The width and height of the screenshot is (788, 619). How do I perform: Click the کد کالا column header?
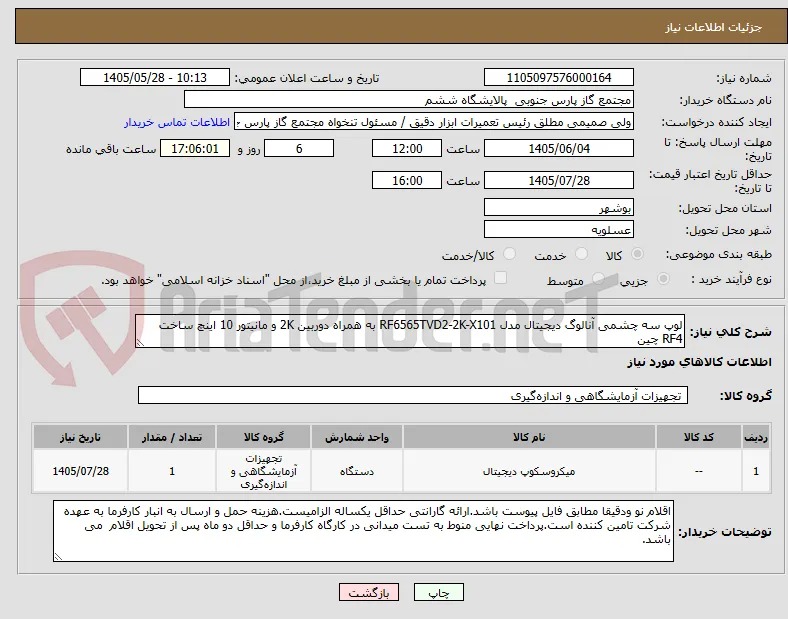point(699,437)
